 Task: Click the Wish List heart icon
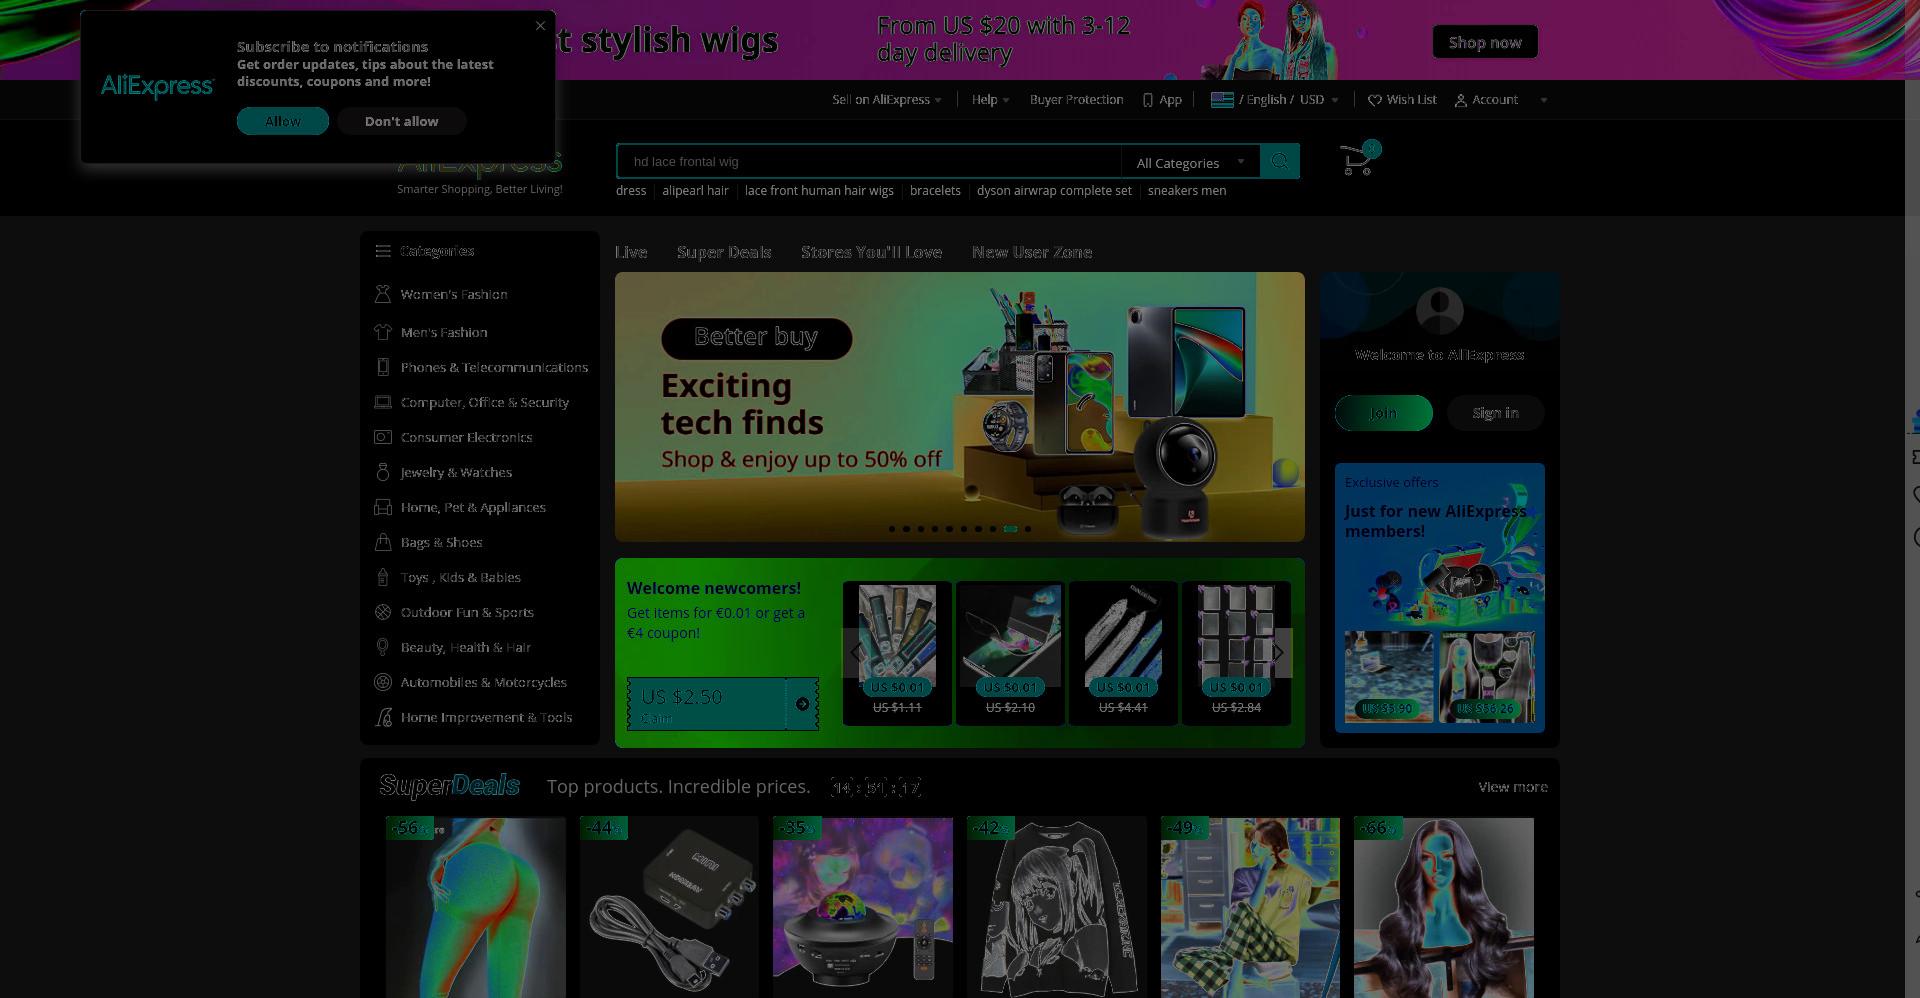(x=1375, y=100)
